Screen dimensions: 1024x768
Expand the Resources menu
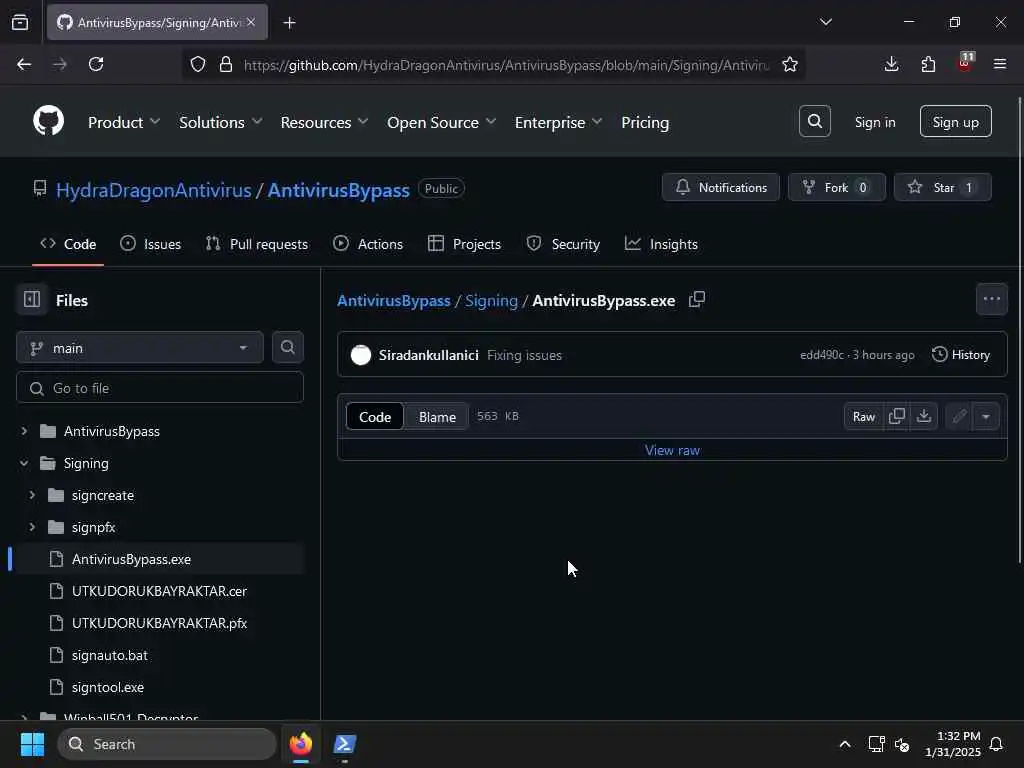(x=324, y=122)
